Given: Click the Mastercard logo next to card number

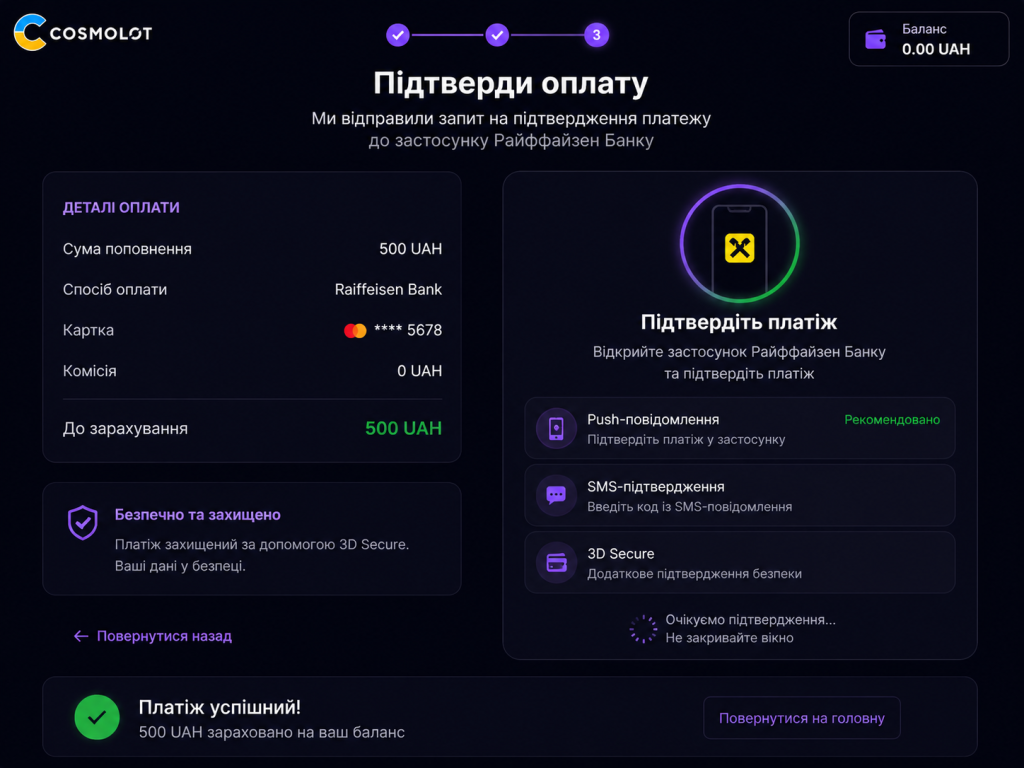Looking at the screenshot, I should 355,330.
